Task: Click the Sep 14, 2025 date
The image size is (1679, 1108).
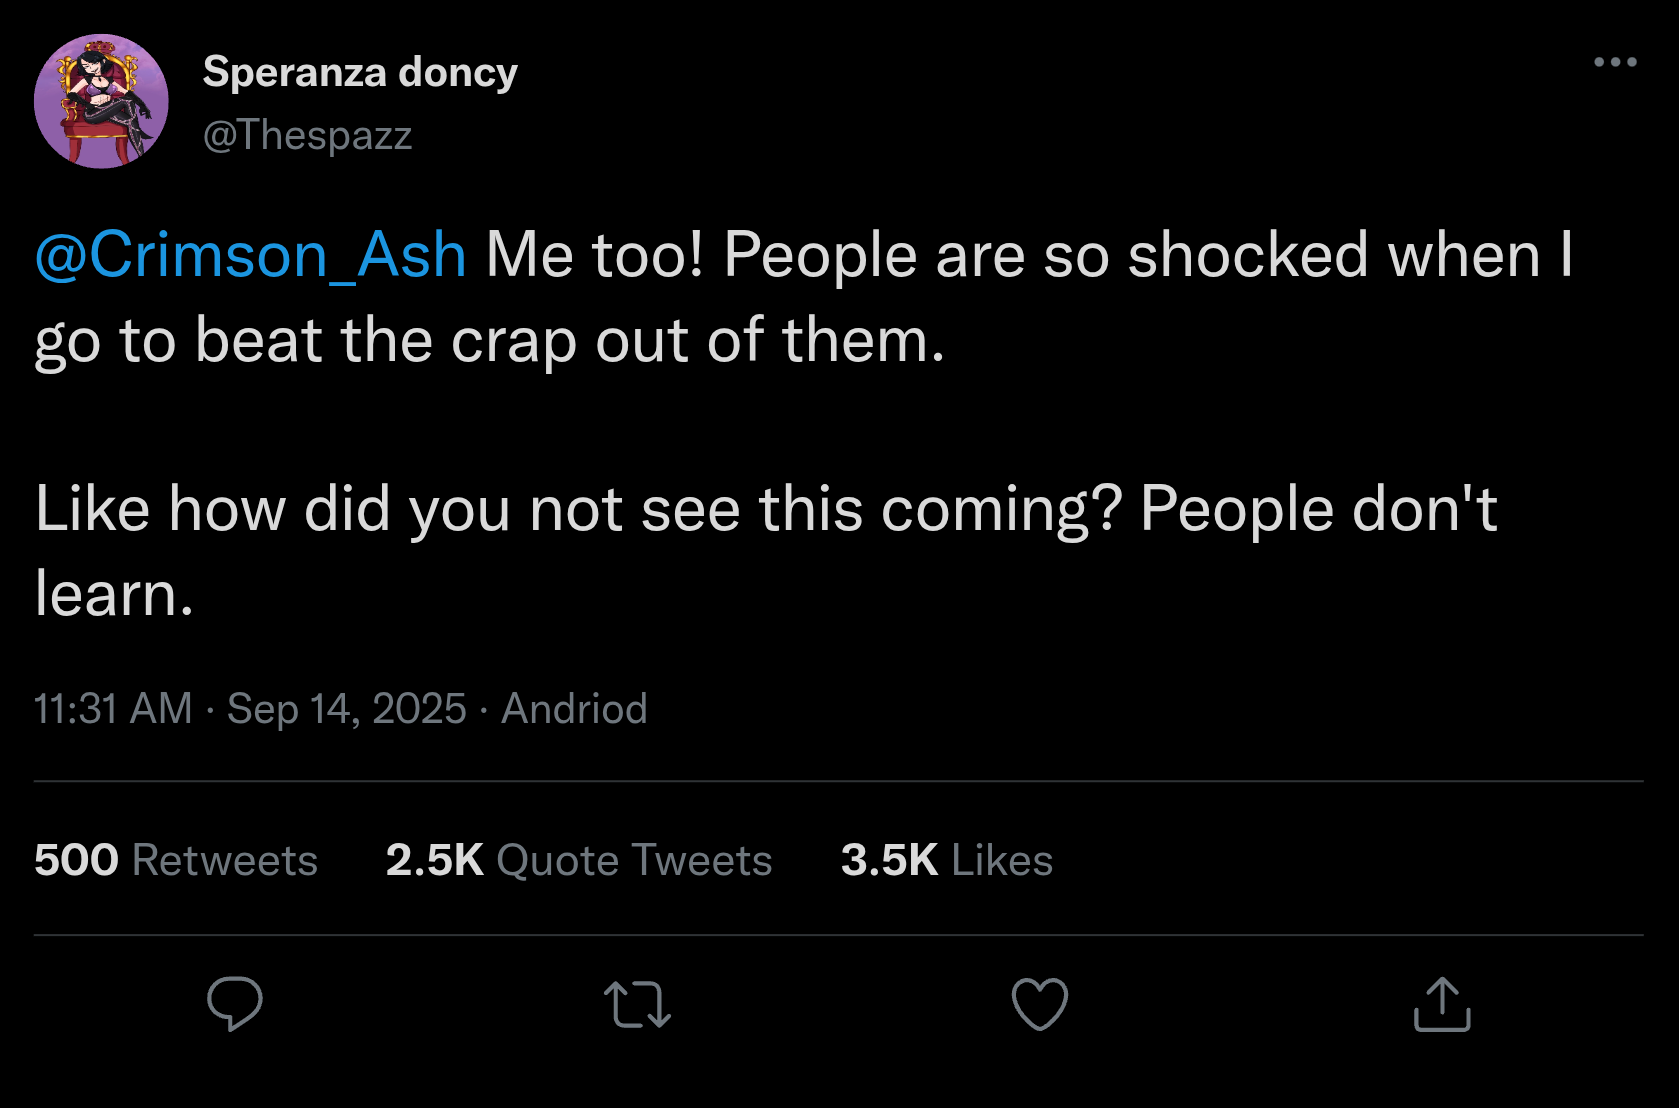Action: click(x=346, y=709)
